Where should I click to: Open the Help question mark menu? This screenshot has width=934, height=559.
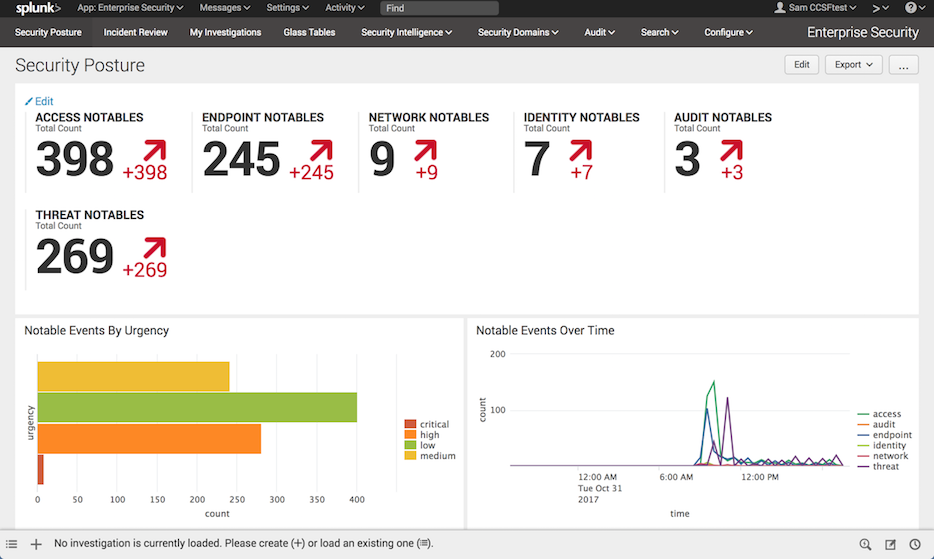click(913, 8)
